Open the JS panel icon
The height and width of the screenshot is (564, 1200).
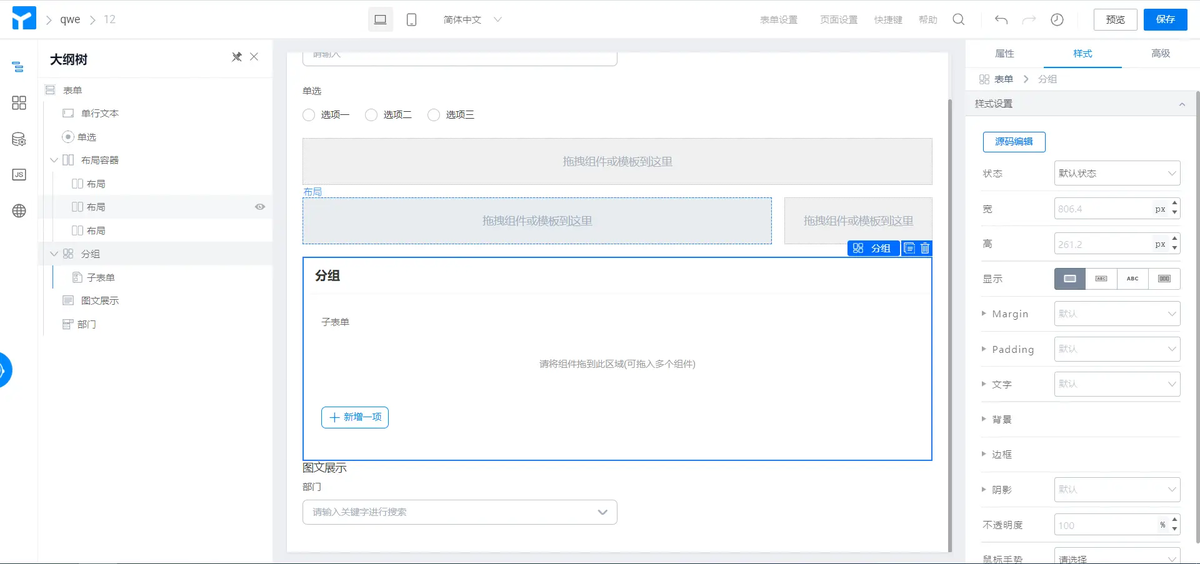(x=18, y=175)
